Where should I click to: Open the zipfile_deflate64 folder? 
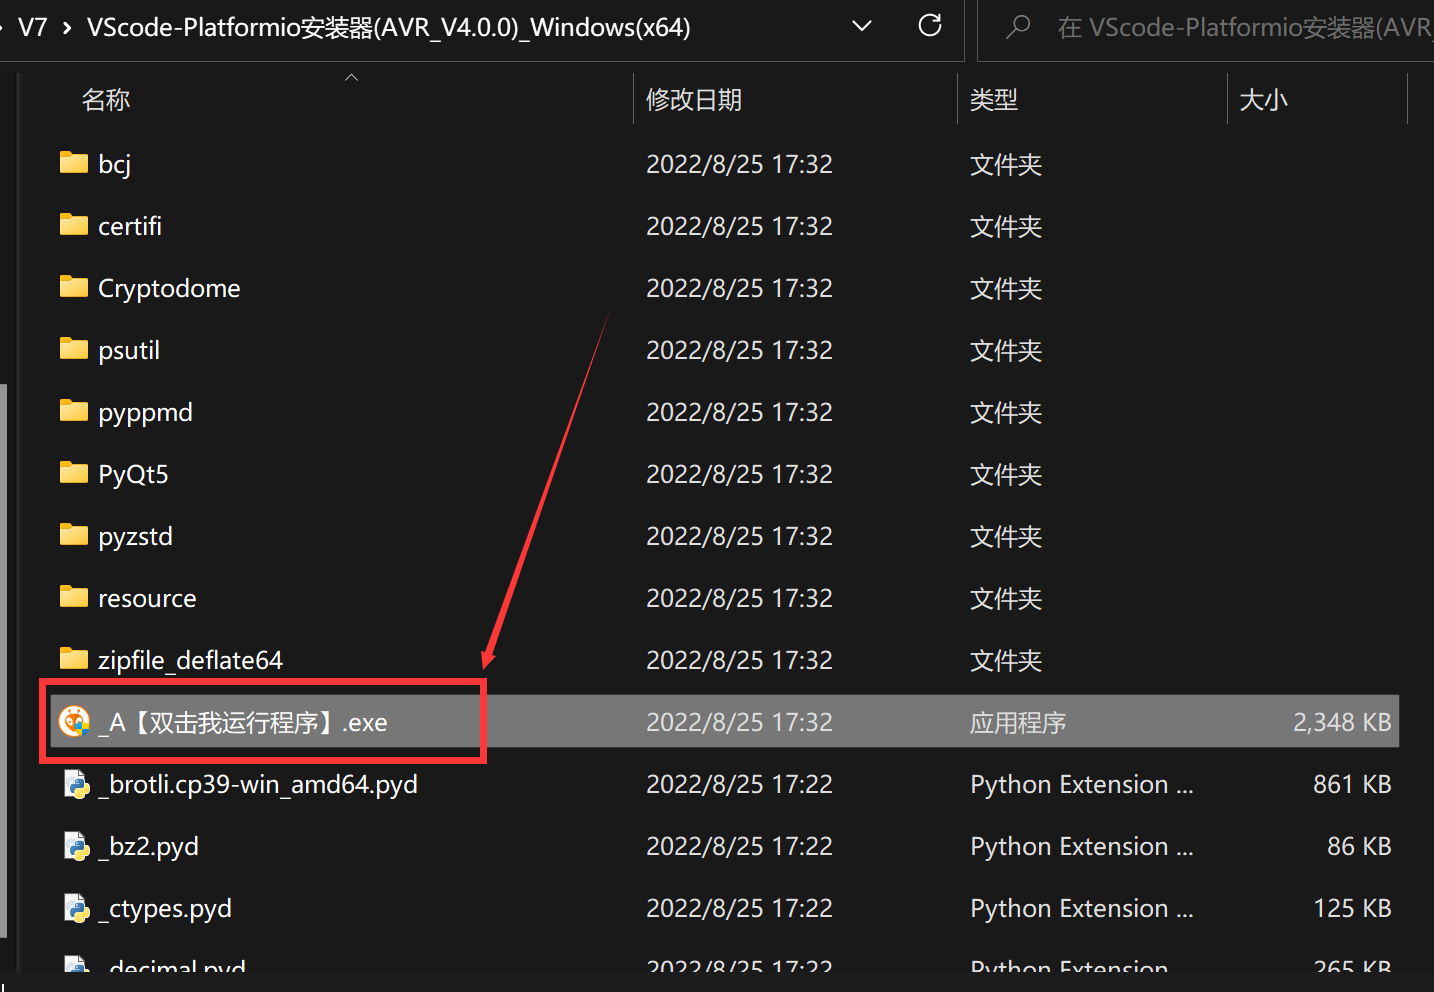point(190,660)
